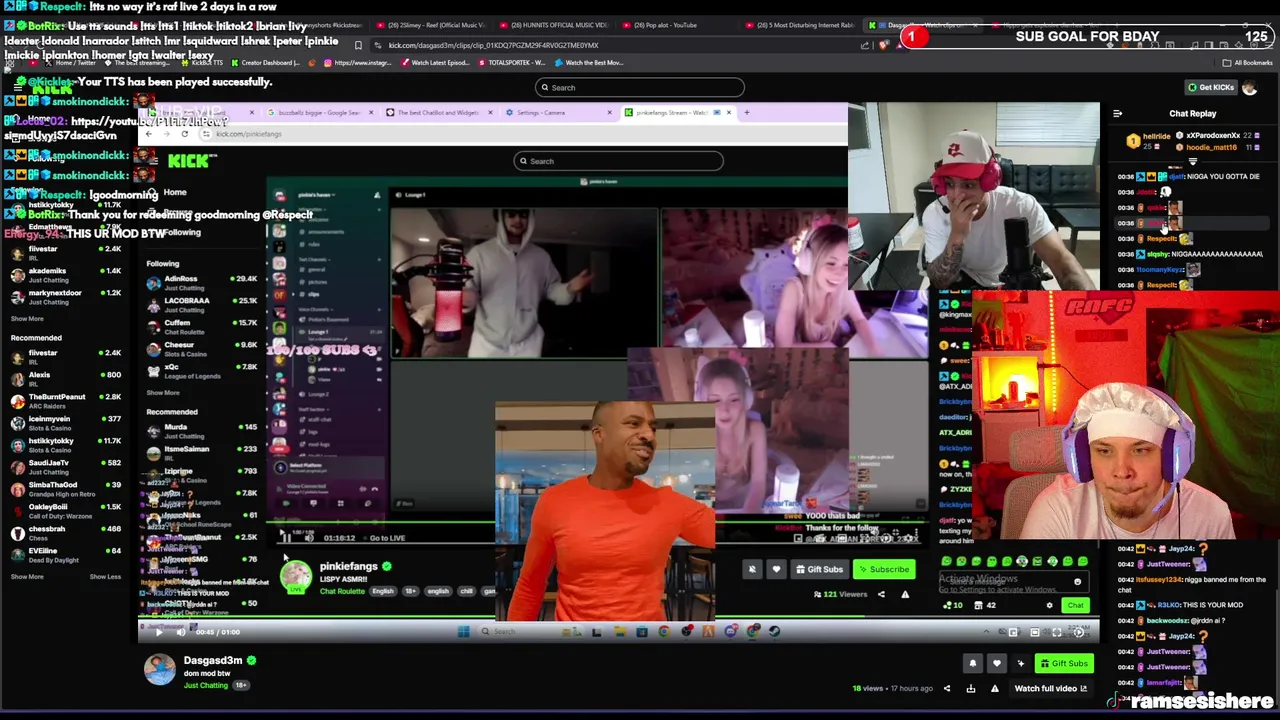This screenshot has height=720, width=1280.
Task: Pause the pinkiefangs stream
Action: pyautogui.click(x=286, y=538)
